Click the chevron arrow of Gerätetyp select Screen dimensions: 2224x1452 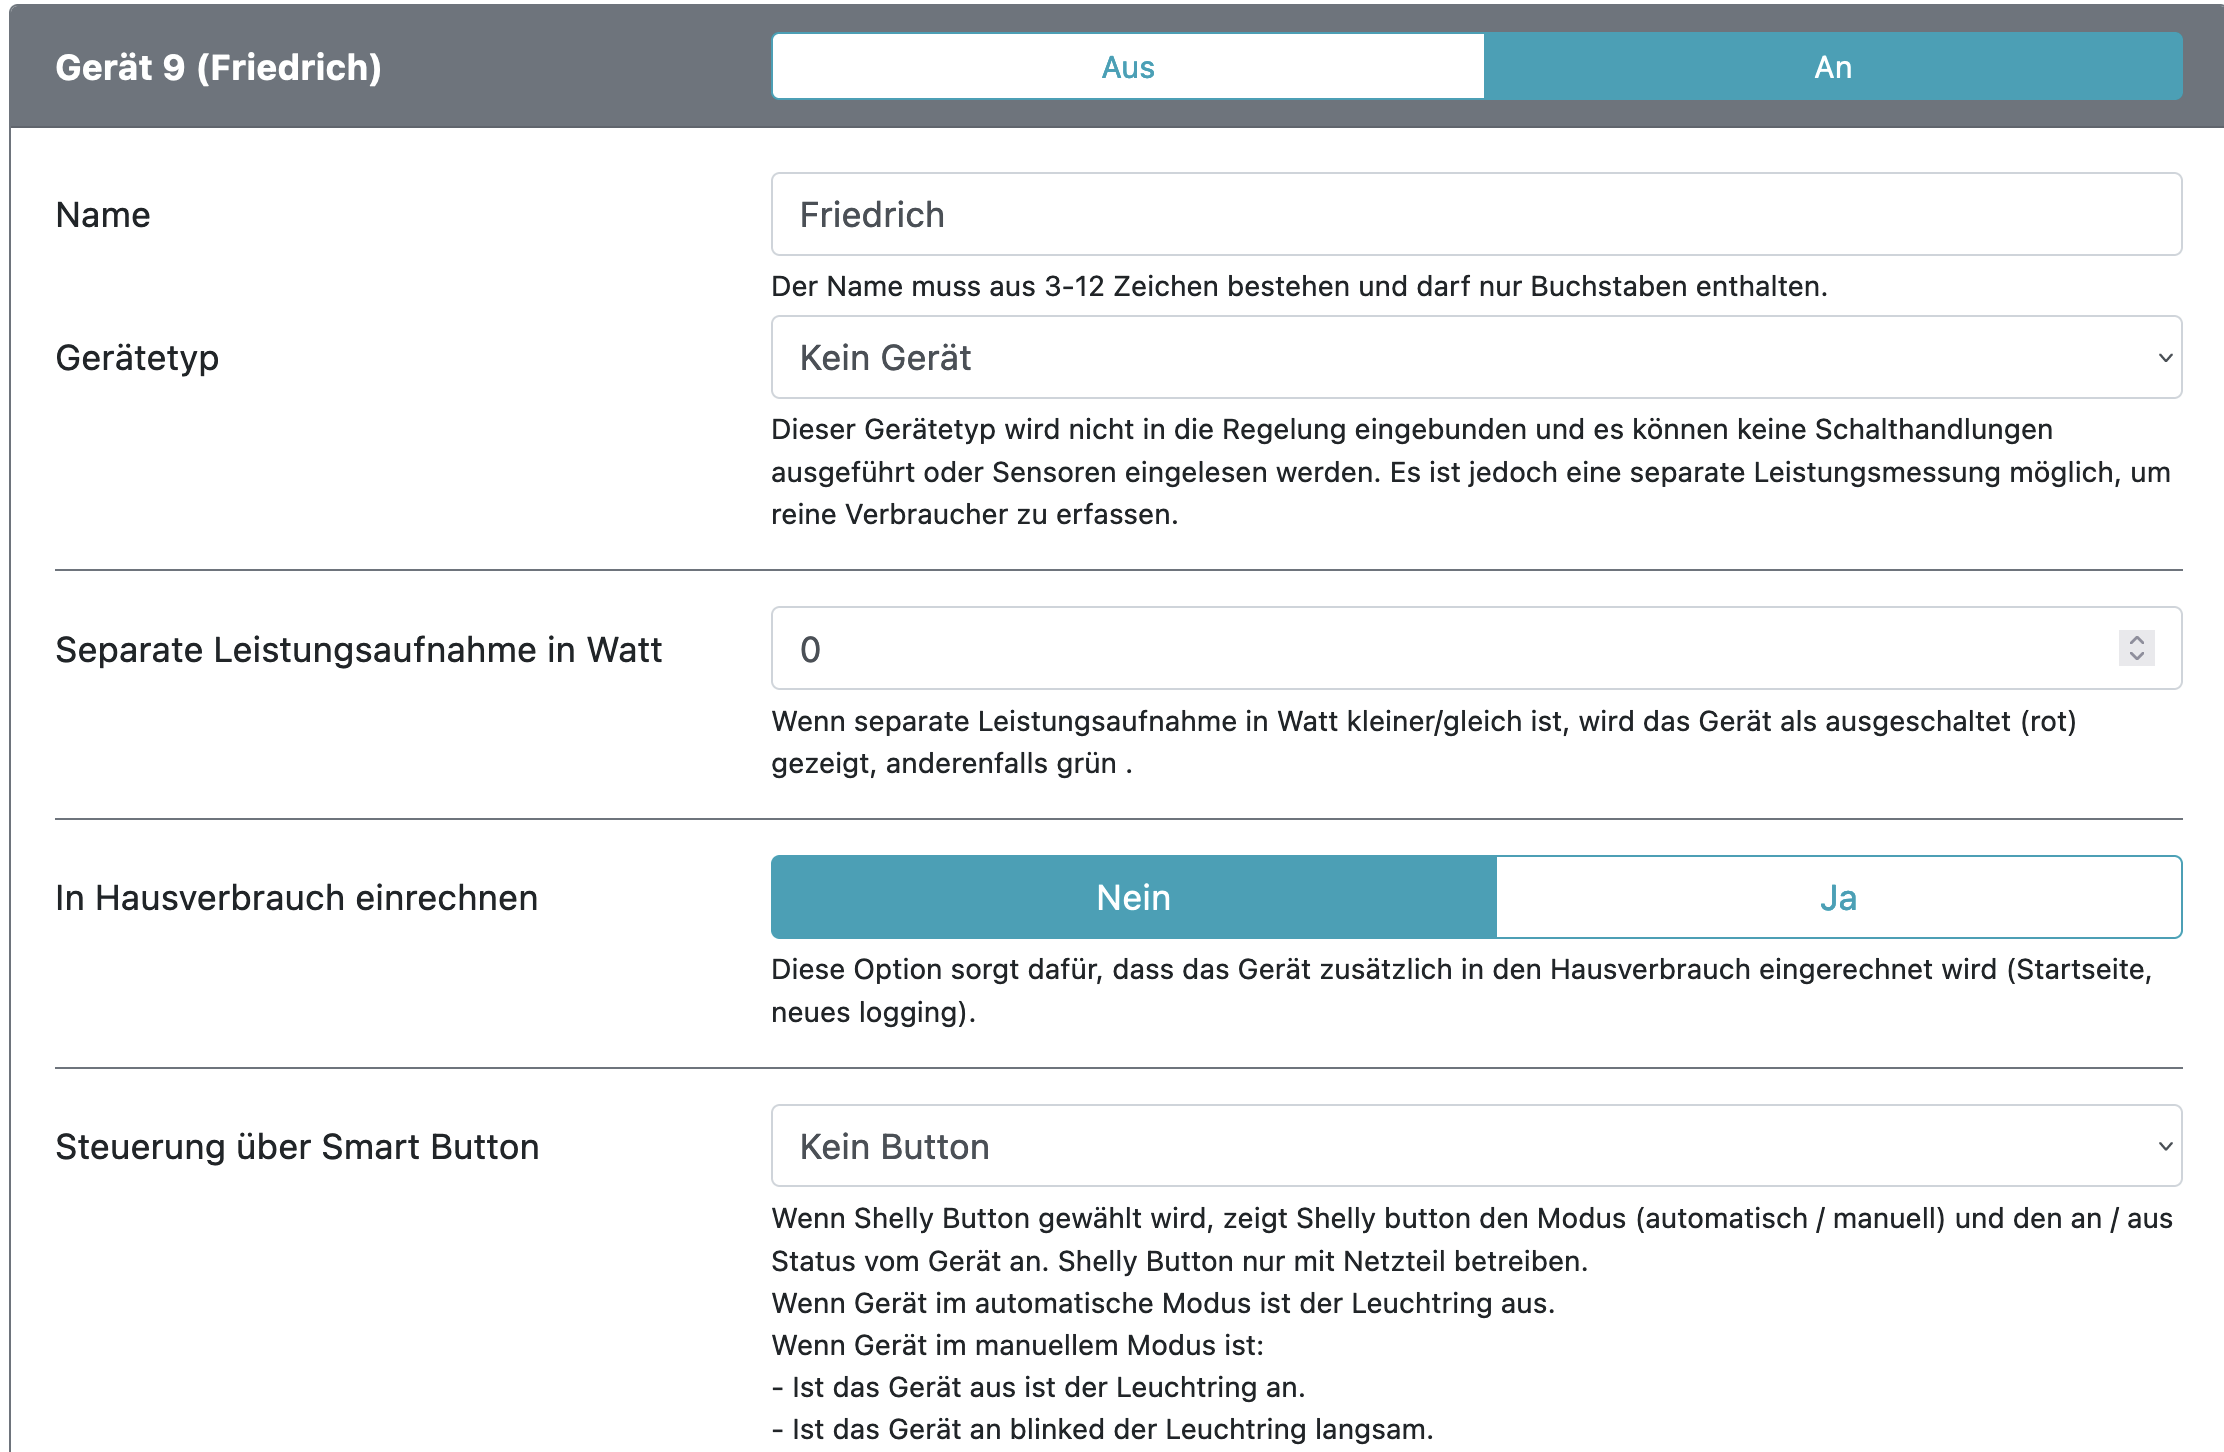[2165, 358]
